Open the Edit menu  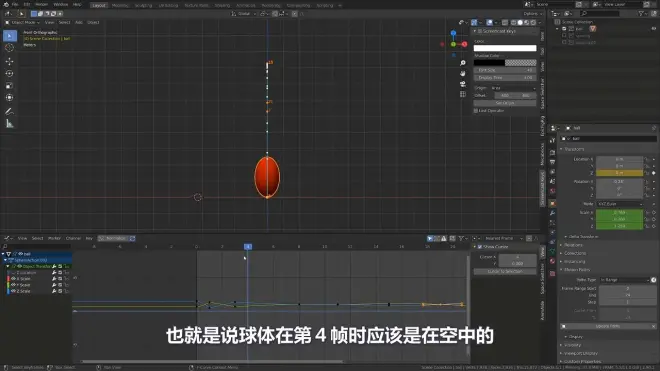pyautogui.click(x=27, y=4)
